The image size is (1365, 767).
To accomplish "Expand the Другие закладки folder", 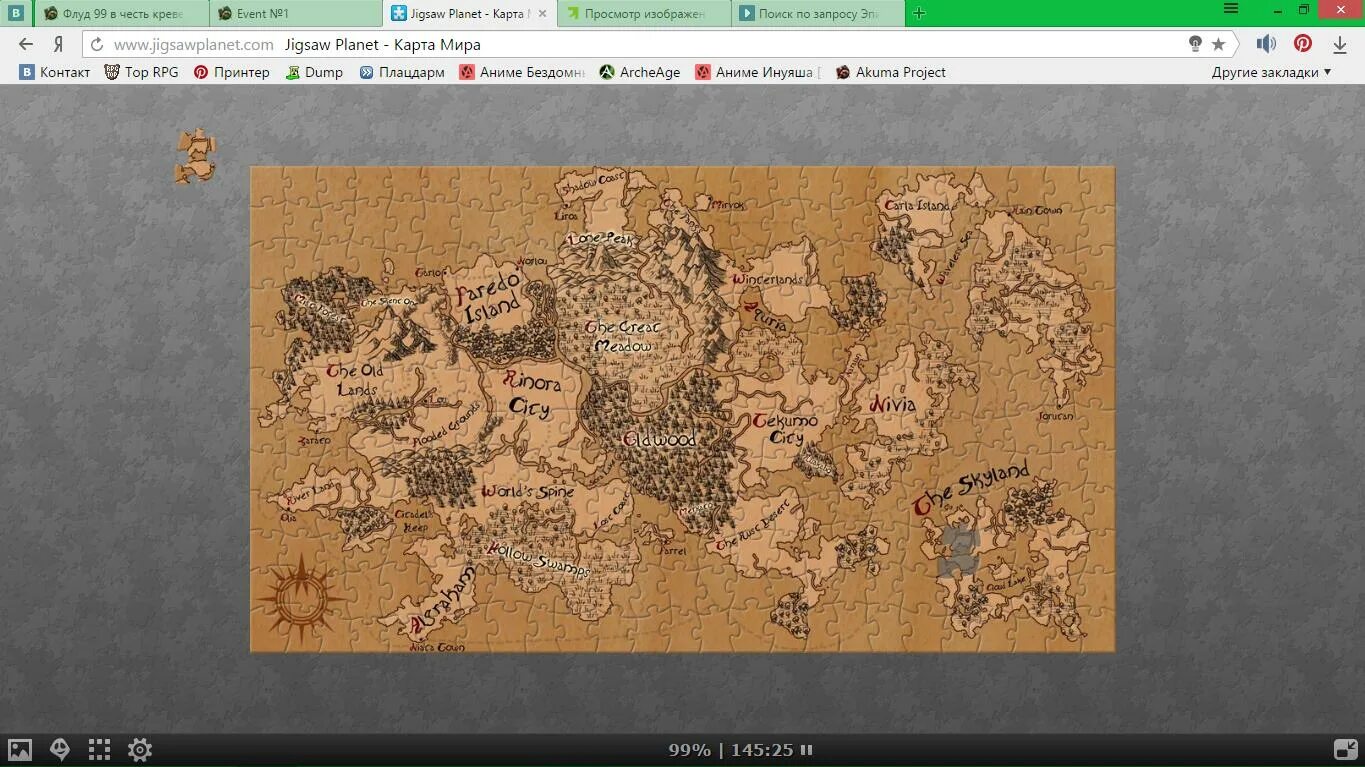I will (x=1271, y=72).
